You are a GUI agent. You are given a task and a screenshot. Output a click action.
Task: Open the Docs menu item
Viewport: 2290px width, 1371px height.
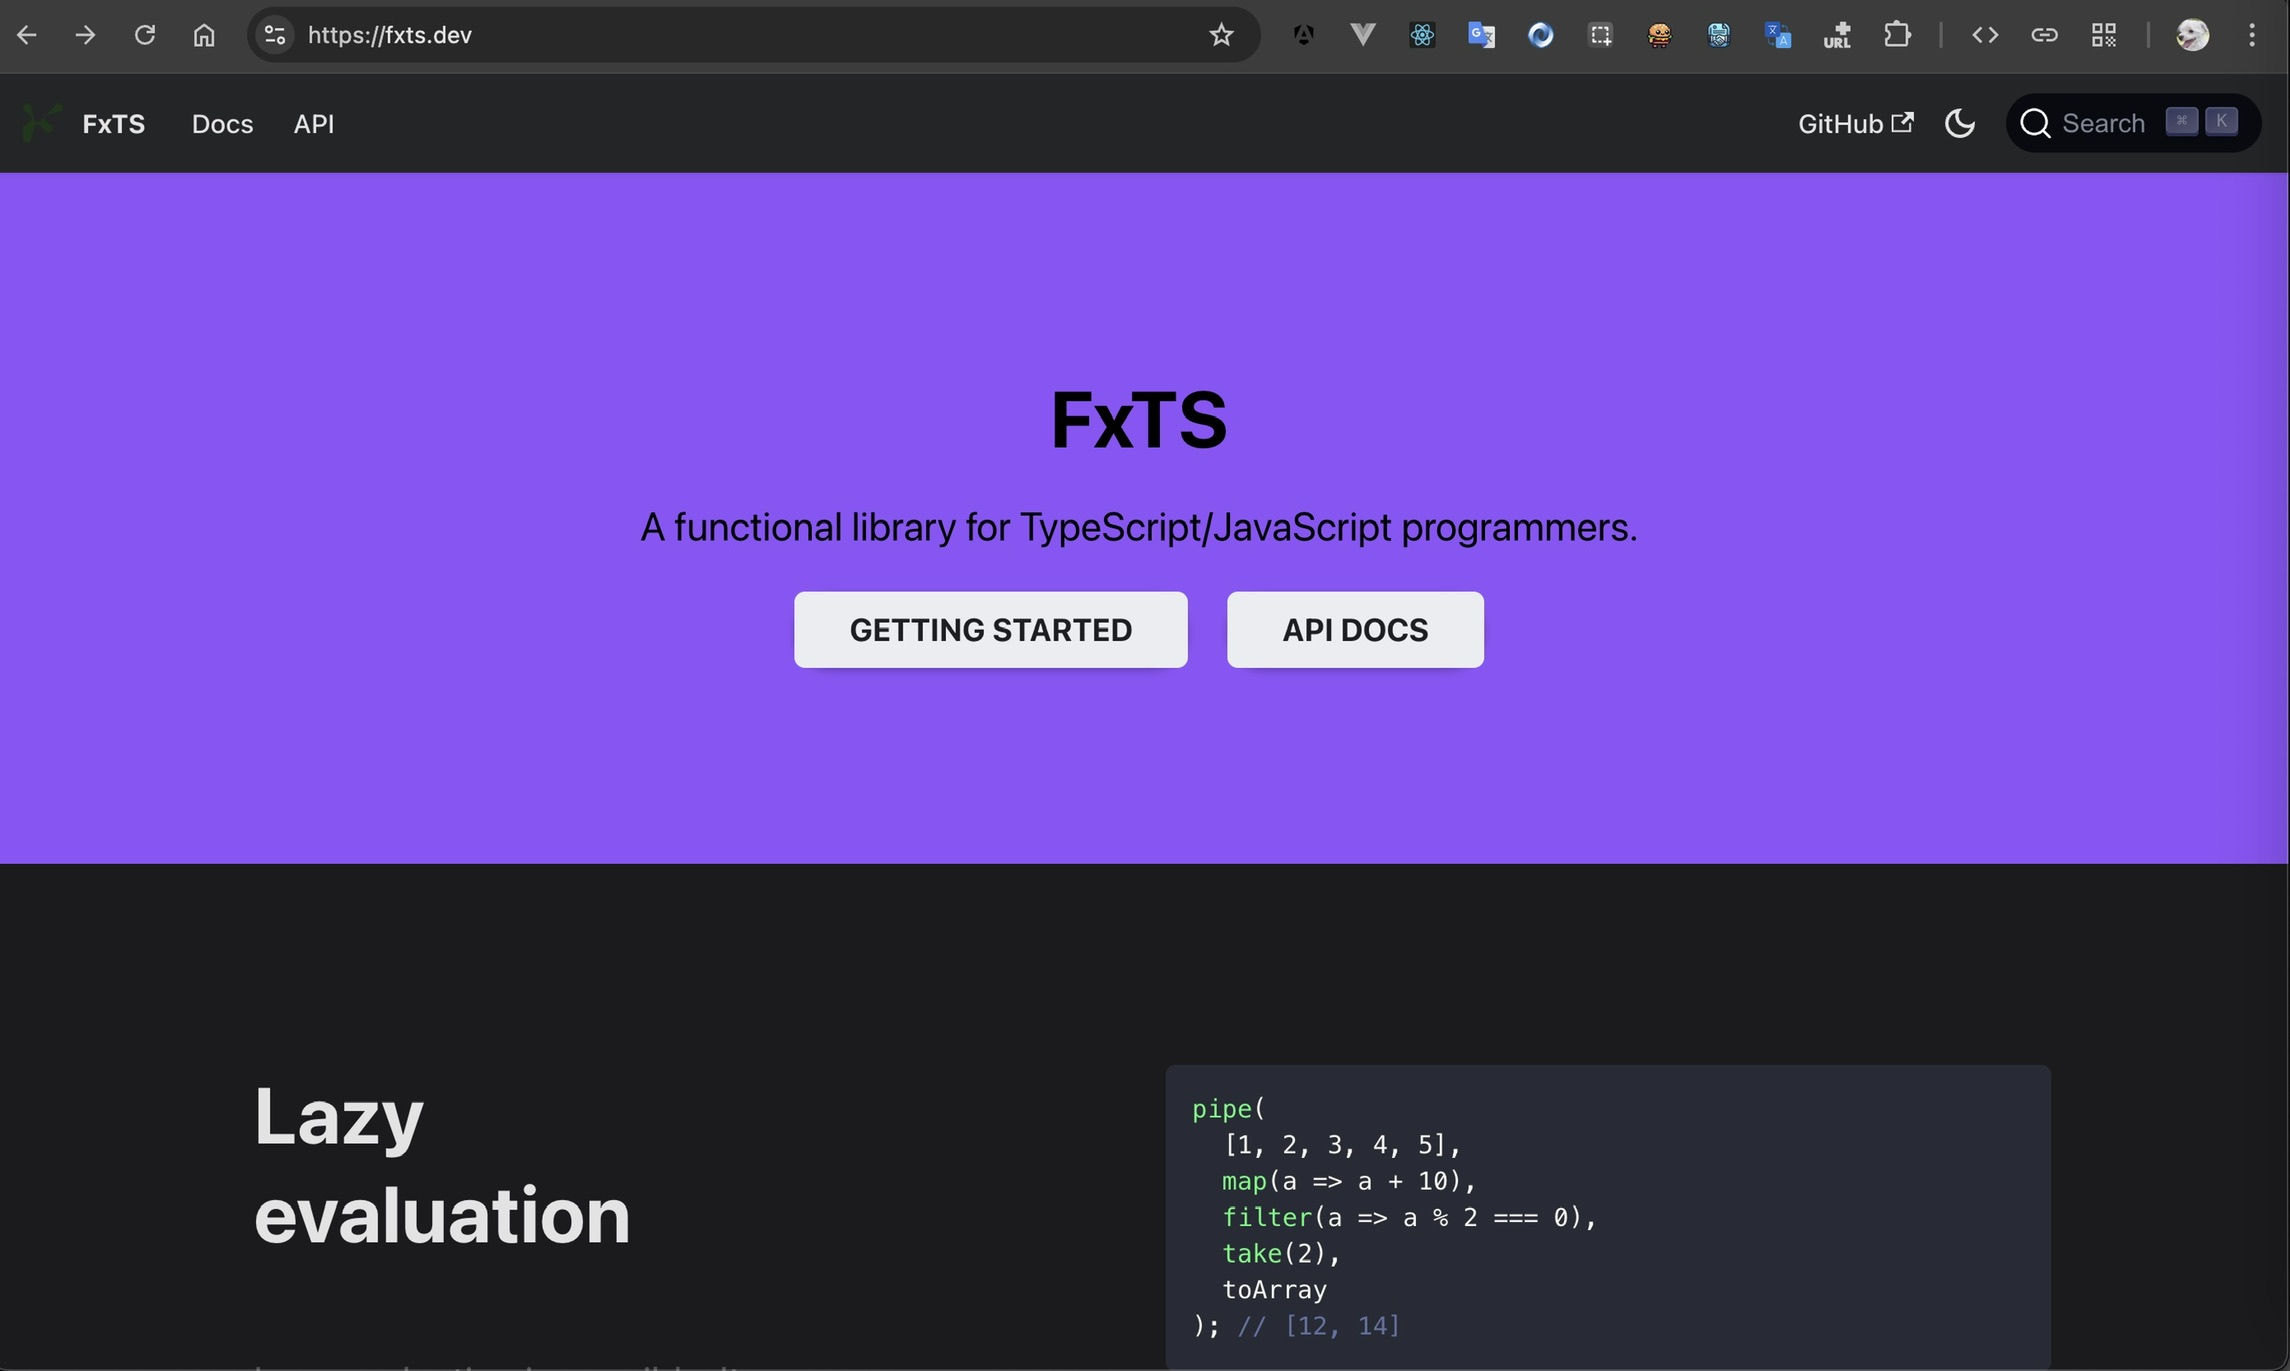[222, 124]
